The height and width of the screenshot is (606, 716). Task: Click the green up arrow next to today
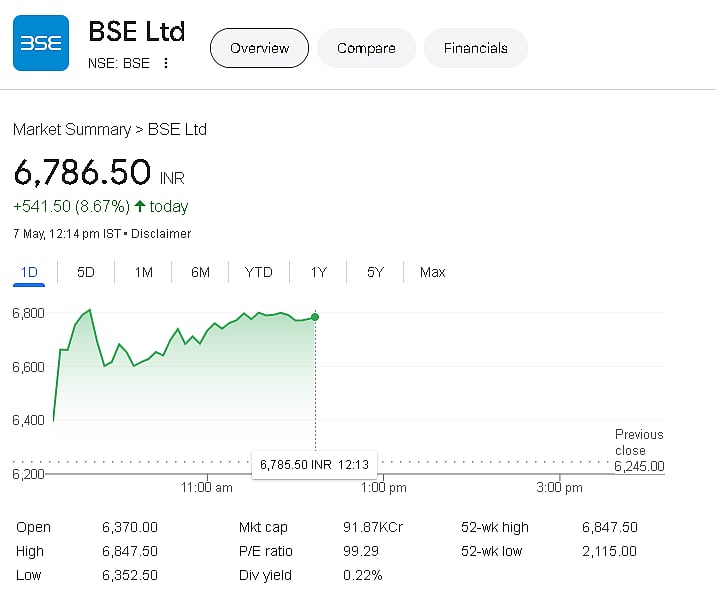[x=140, y=206]
